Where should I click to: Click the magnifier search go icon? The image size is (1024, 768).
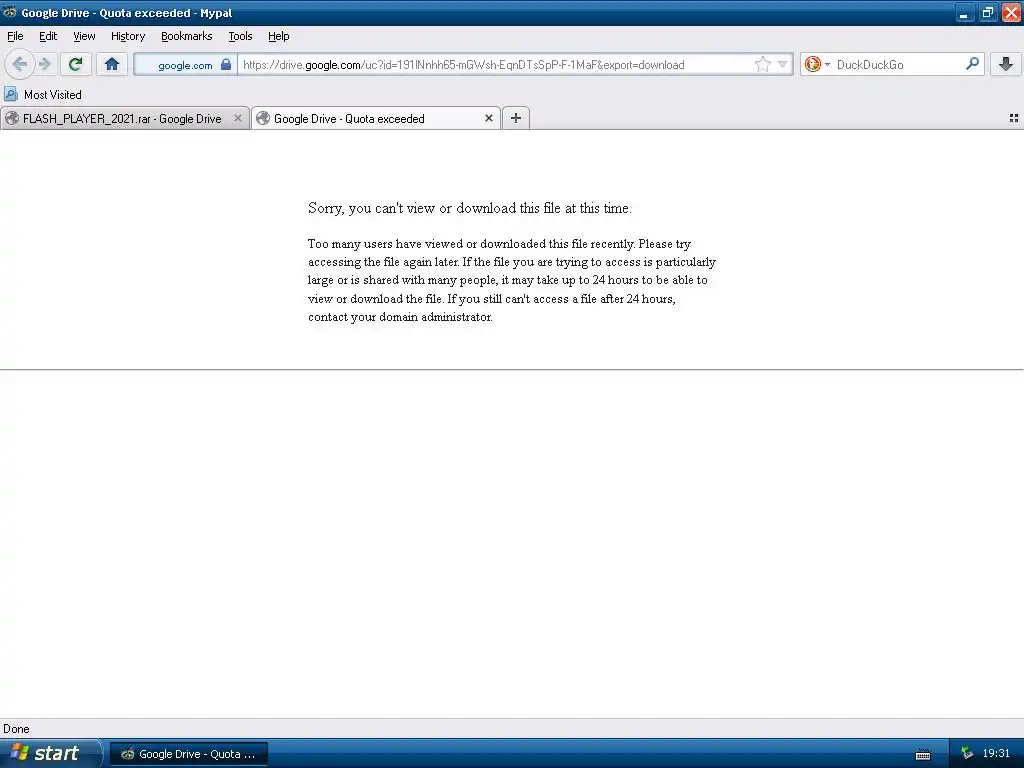pyautogui.click(x=972, y=64)
